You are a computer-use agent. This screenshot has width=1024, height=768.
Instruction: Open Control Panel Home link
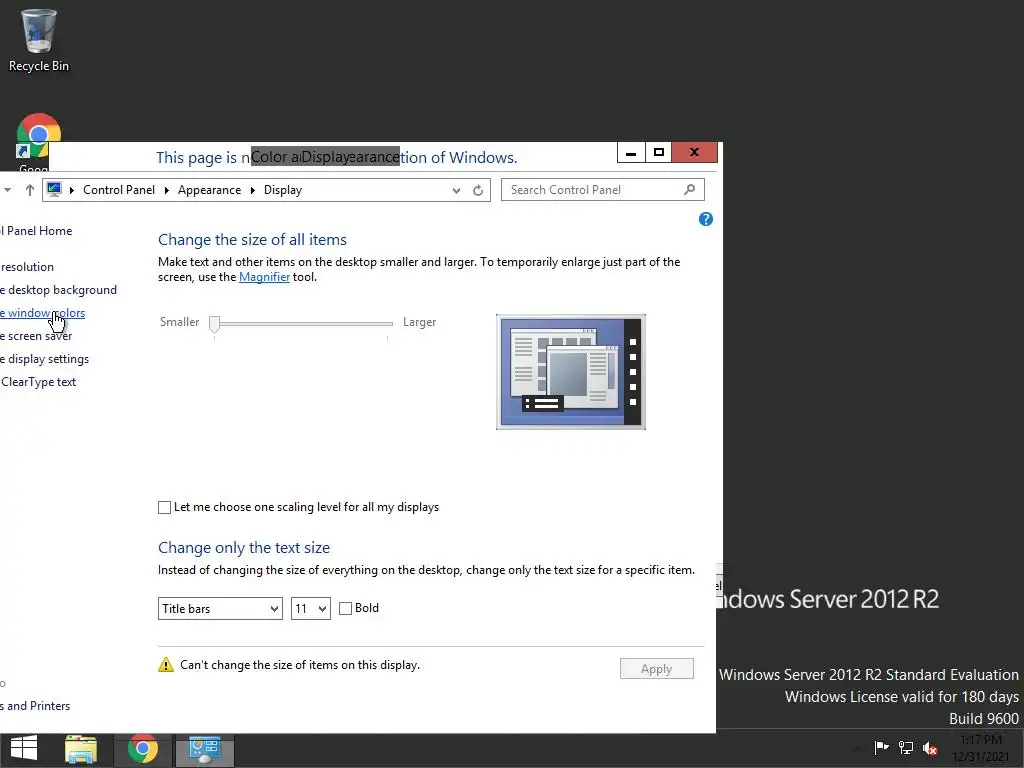pyautogui.click(x=36, y=231)
